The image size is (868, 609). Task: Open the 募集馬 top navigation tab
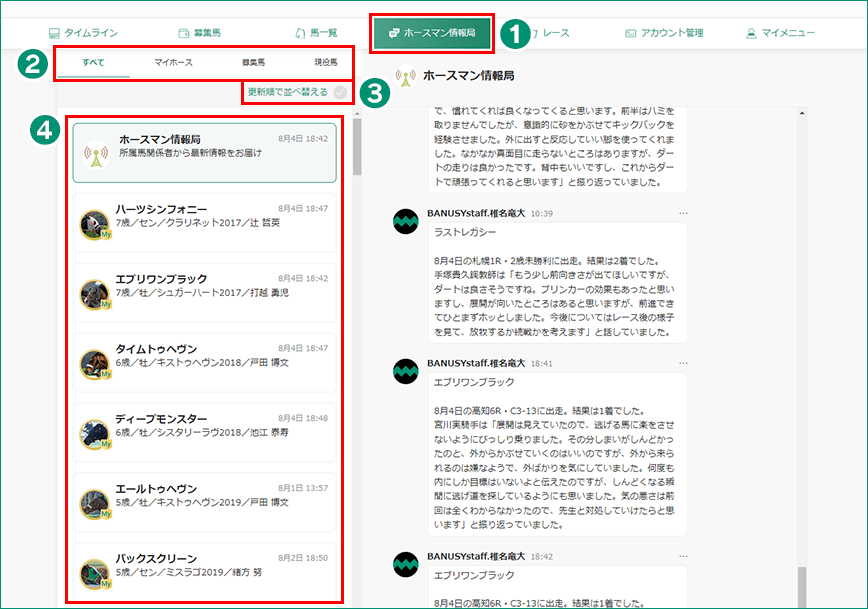pos(200,33)
